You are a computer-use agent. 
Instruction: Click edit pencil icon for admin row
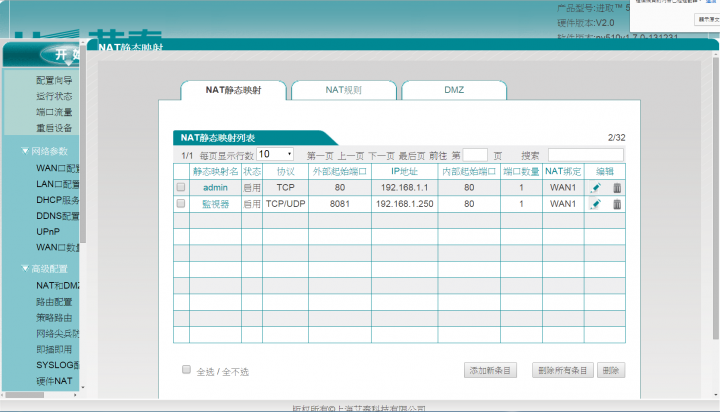click(595, 188)
